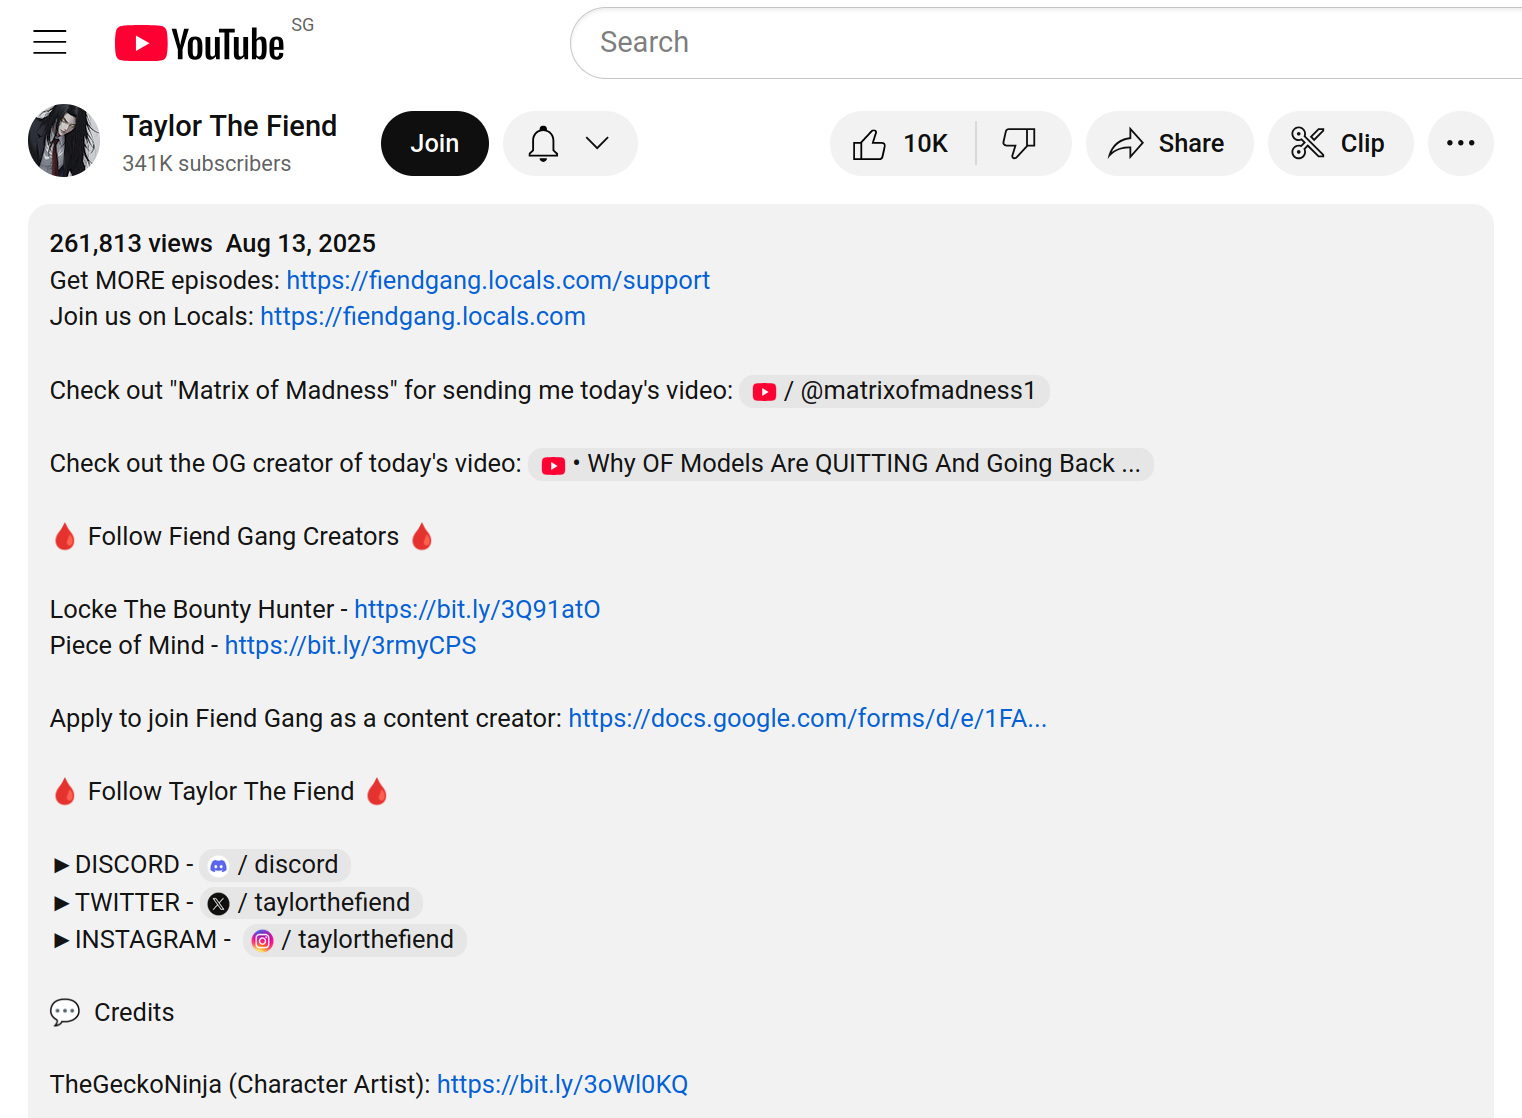Click the YouTube home logo
This screenshot has height=1118, width=1522.
[x=200, y=43]
